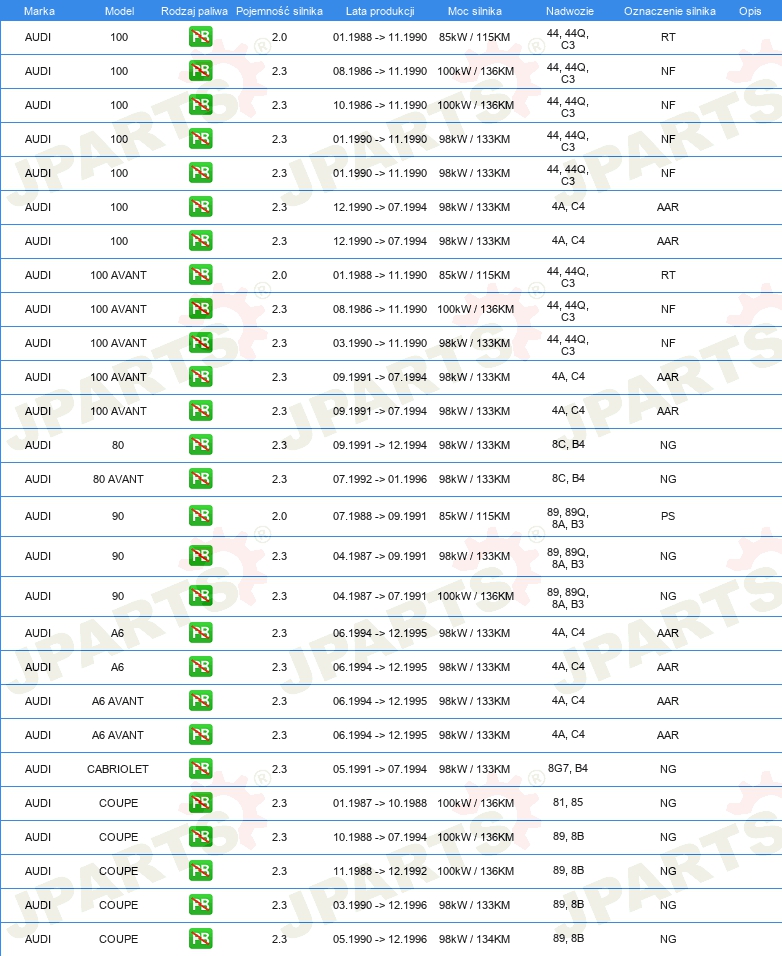Click date cell 03.1990 -> 12.1996

[380, 905]
